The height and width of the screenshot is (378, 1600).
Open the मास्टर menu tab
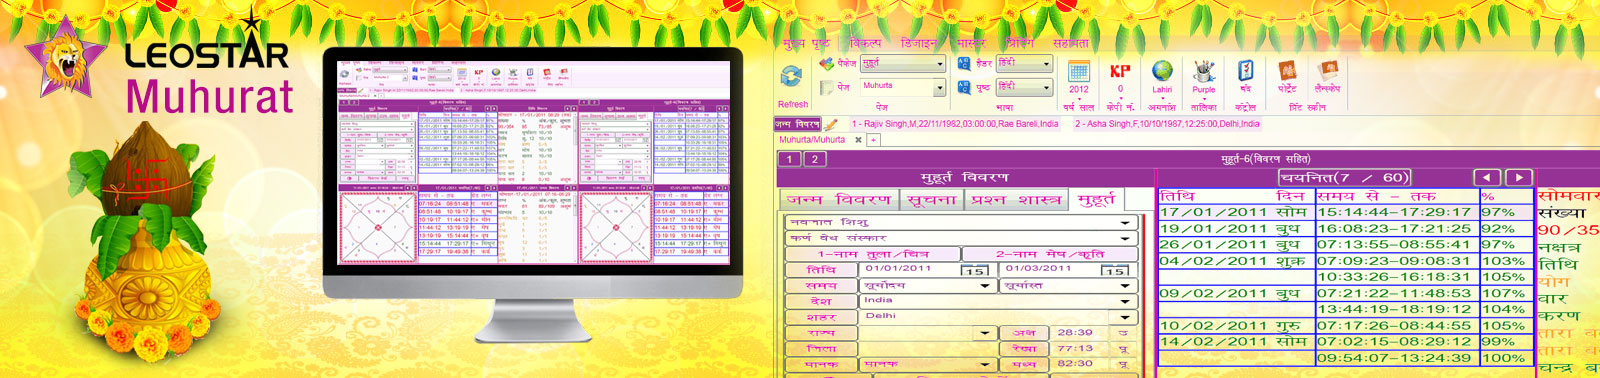click(971, 43)
